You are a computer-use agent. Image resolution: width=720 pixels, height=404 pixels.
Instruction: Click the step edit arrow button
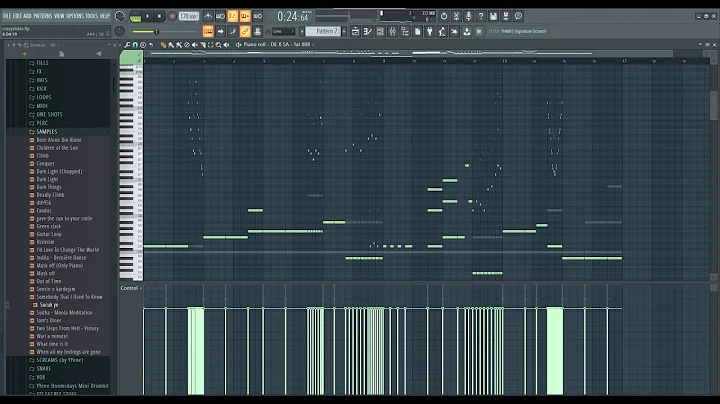220,31
